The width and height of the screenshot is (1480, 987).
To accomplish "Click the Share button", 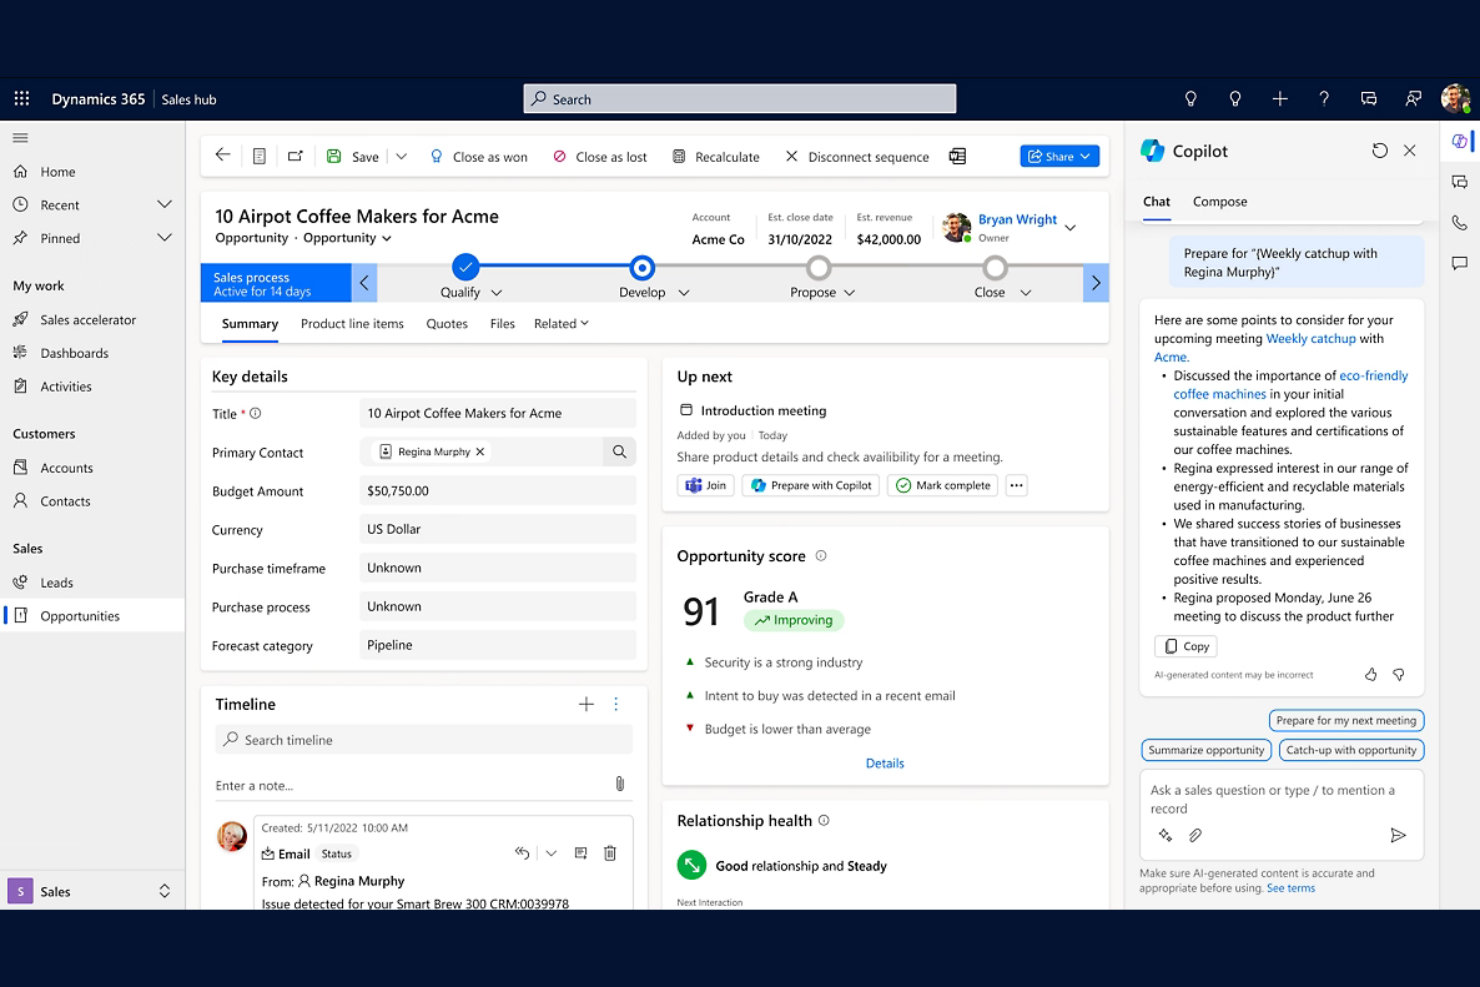I will [1059, 156].
